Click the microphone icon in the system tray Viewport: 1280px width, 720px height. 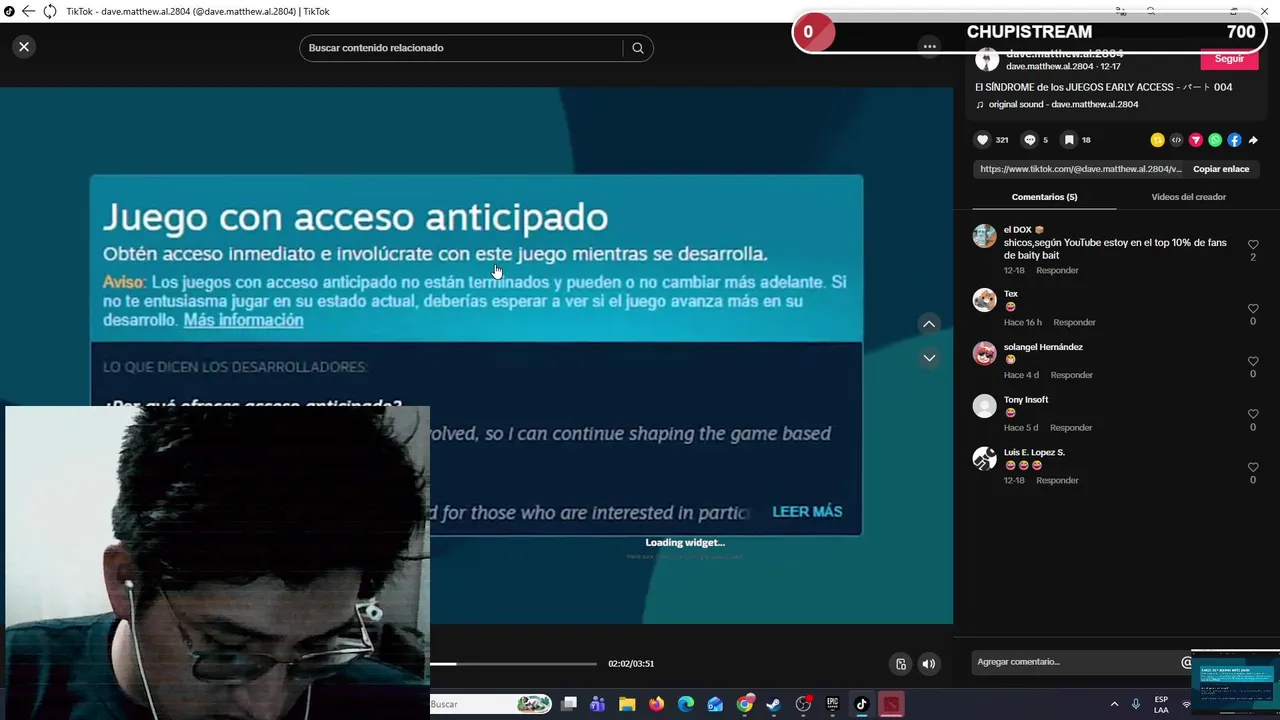point(1136,704)
